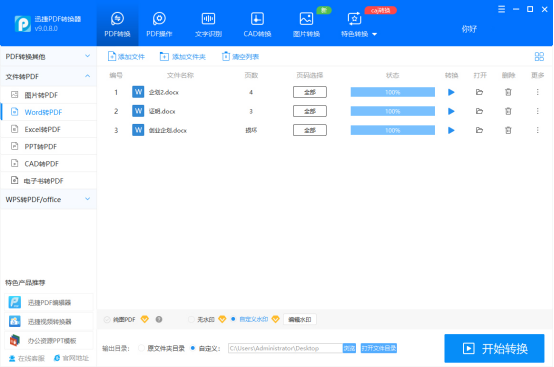Viewport: 554px width, 367px height.
Task: Open page range dropdown for row 2
Action: coord(310,111)
